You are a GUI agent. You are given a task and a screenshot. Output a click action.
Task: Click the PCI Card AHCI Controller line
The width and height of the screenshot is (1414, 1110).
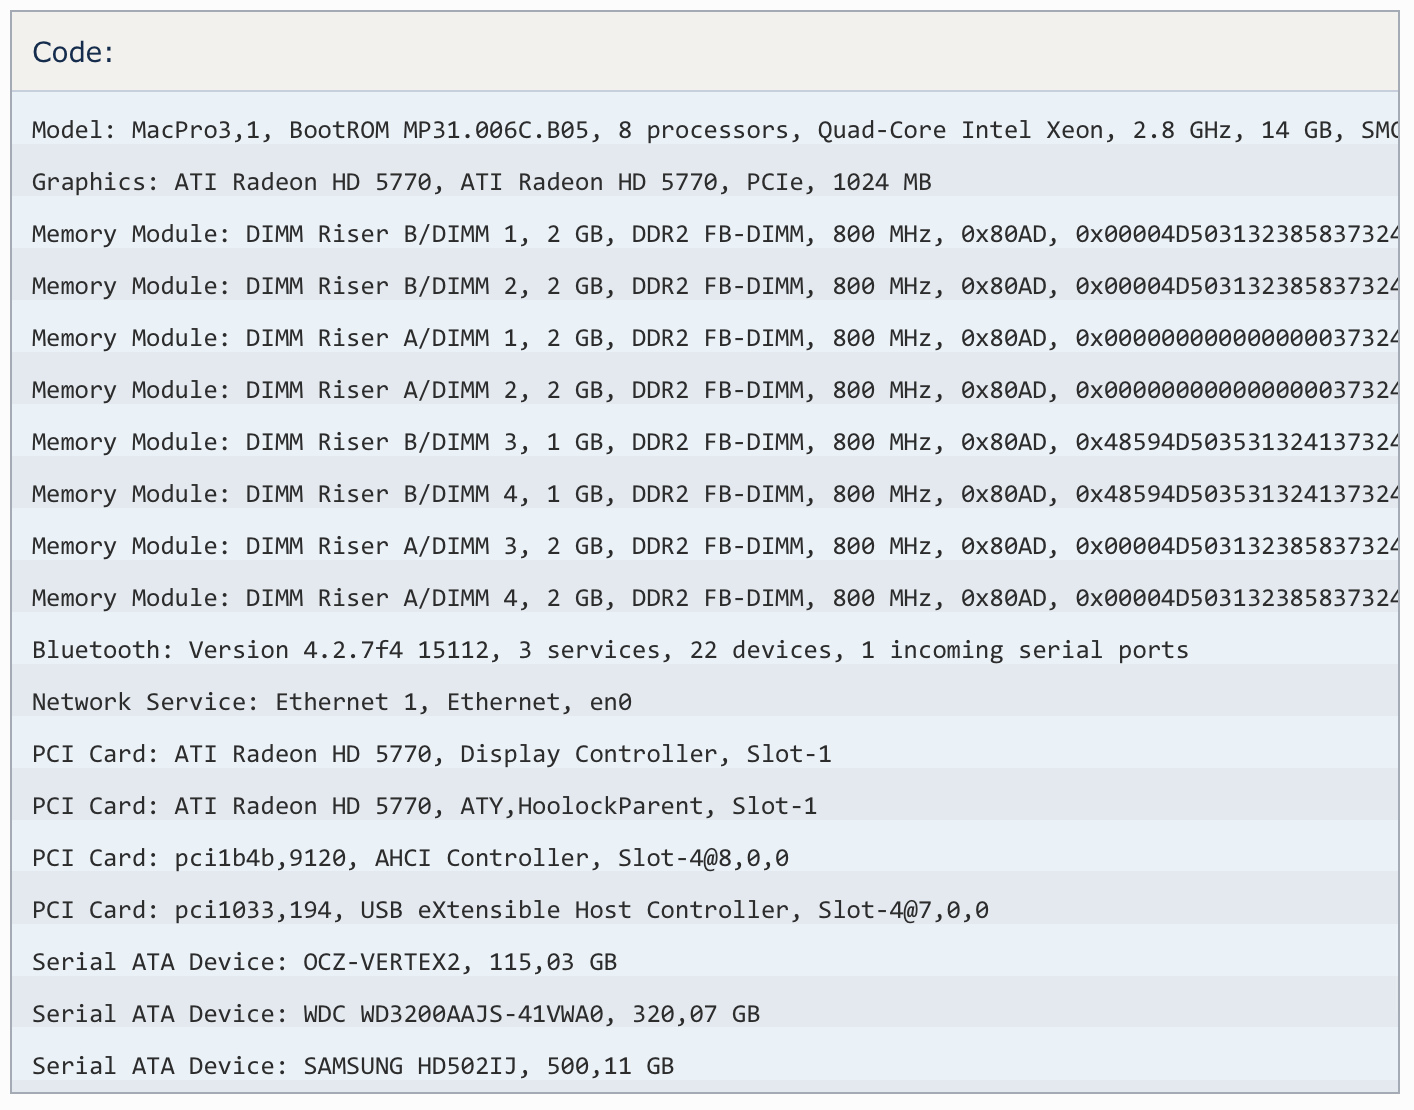click(x=410, y=858)
